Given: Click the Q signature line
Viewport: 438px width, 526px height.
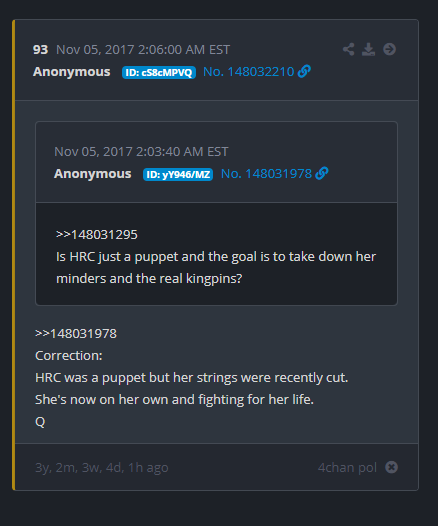Looking at the screenshot, I should tap(40, 422).
